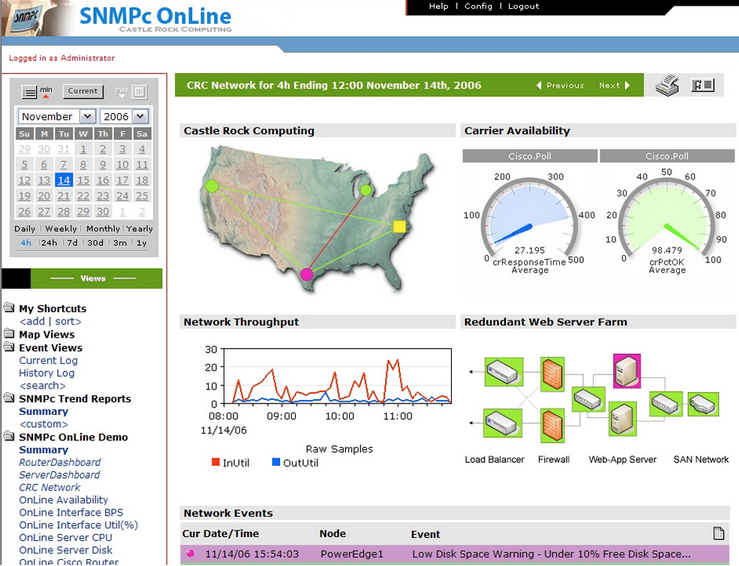Click the Previous arrow icon
739x566 pixels.
coord(539,85)
